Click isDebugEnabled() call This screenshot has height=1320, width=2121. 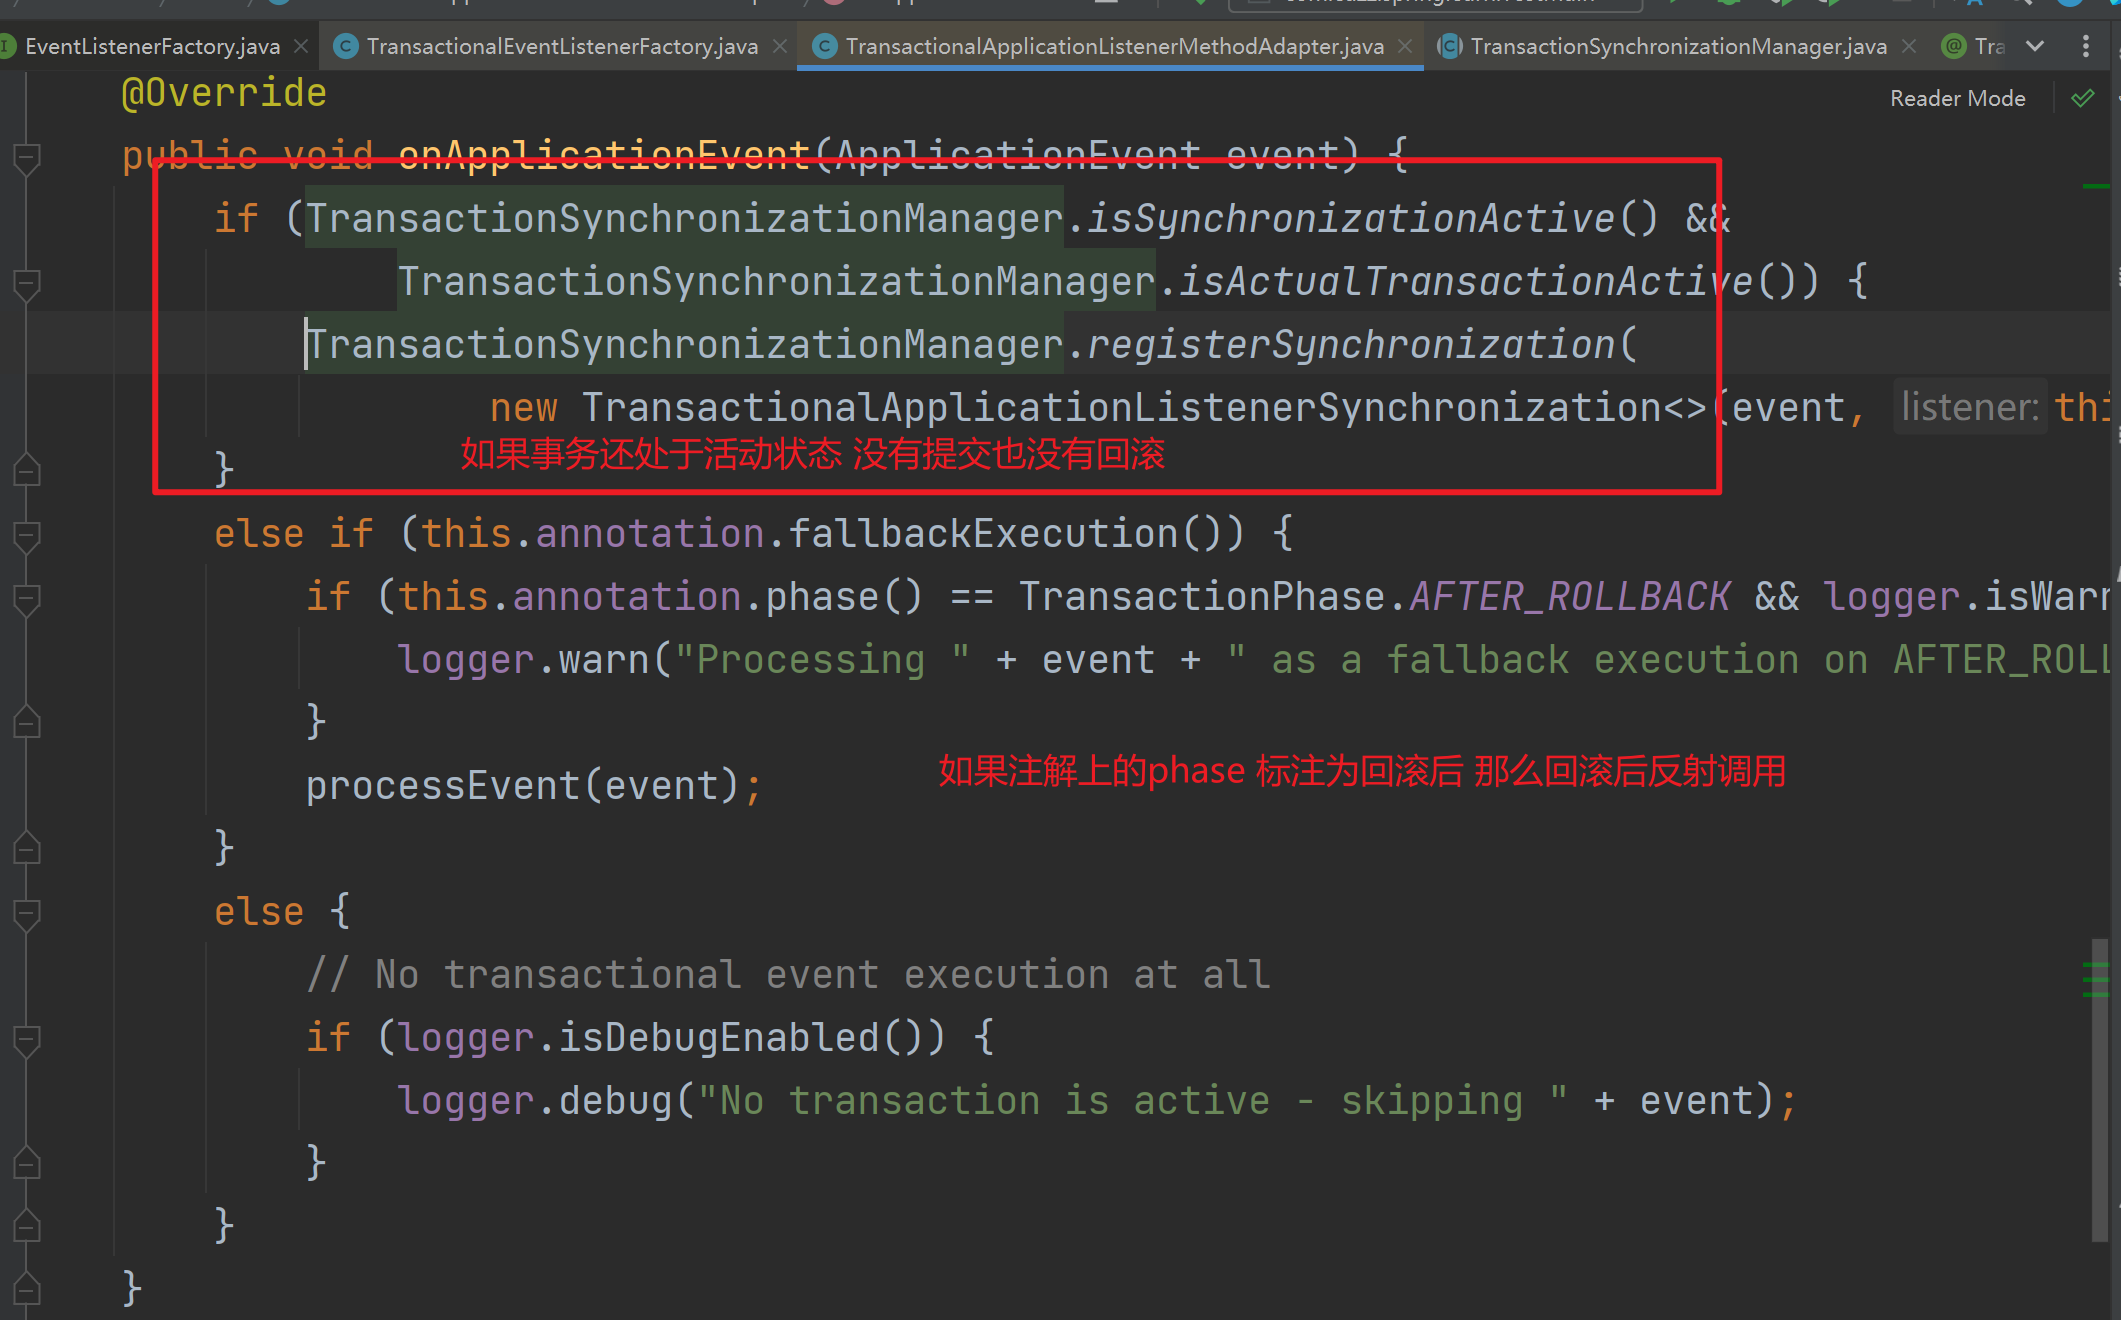coord(750,1037)
